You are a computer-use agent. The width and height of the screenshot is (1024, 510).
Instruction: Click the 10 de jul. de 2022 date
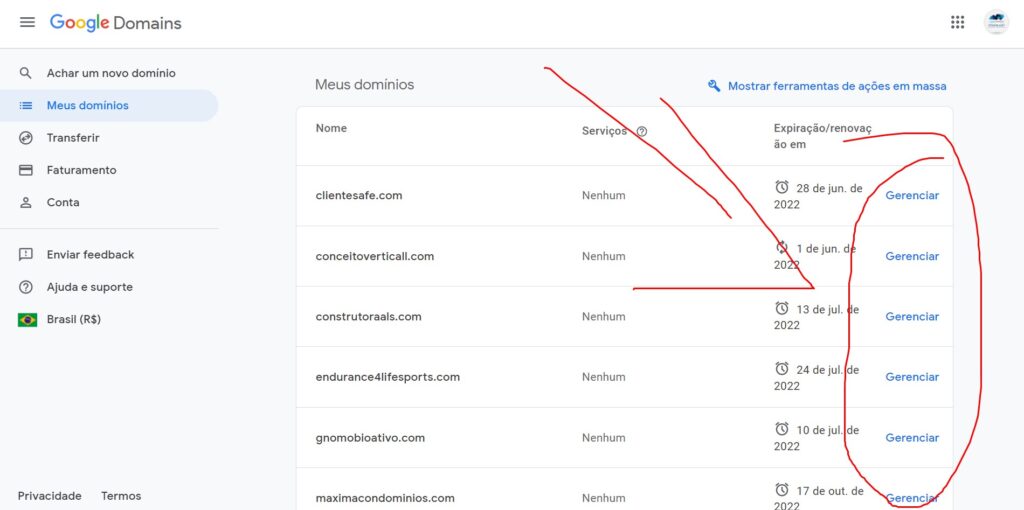point(816,438)
